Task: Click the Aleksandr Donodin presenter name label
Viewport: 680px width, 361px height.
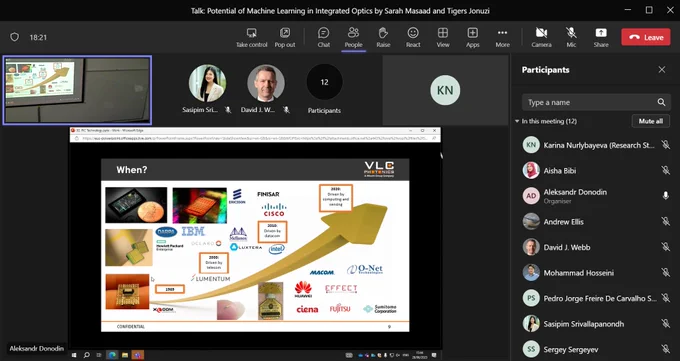Action: coord(36,348)
